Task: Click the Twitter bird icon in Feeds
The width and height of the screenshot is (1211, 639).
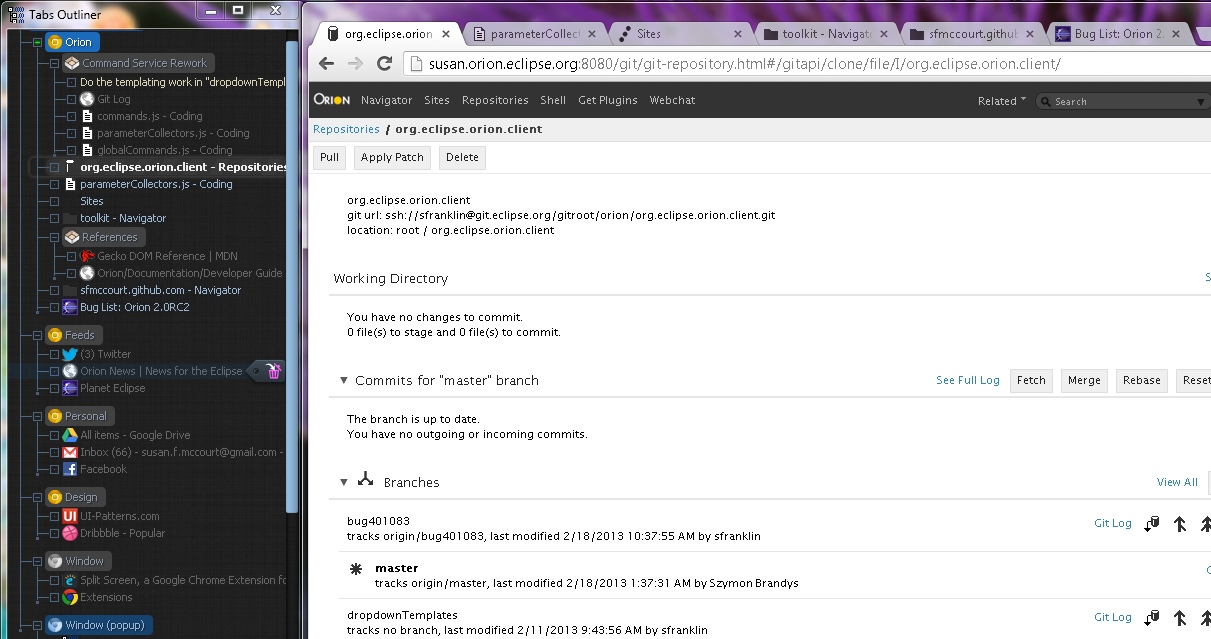Action: point(70,354)
